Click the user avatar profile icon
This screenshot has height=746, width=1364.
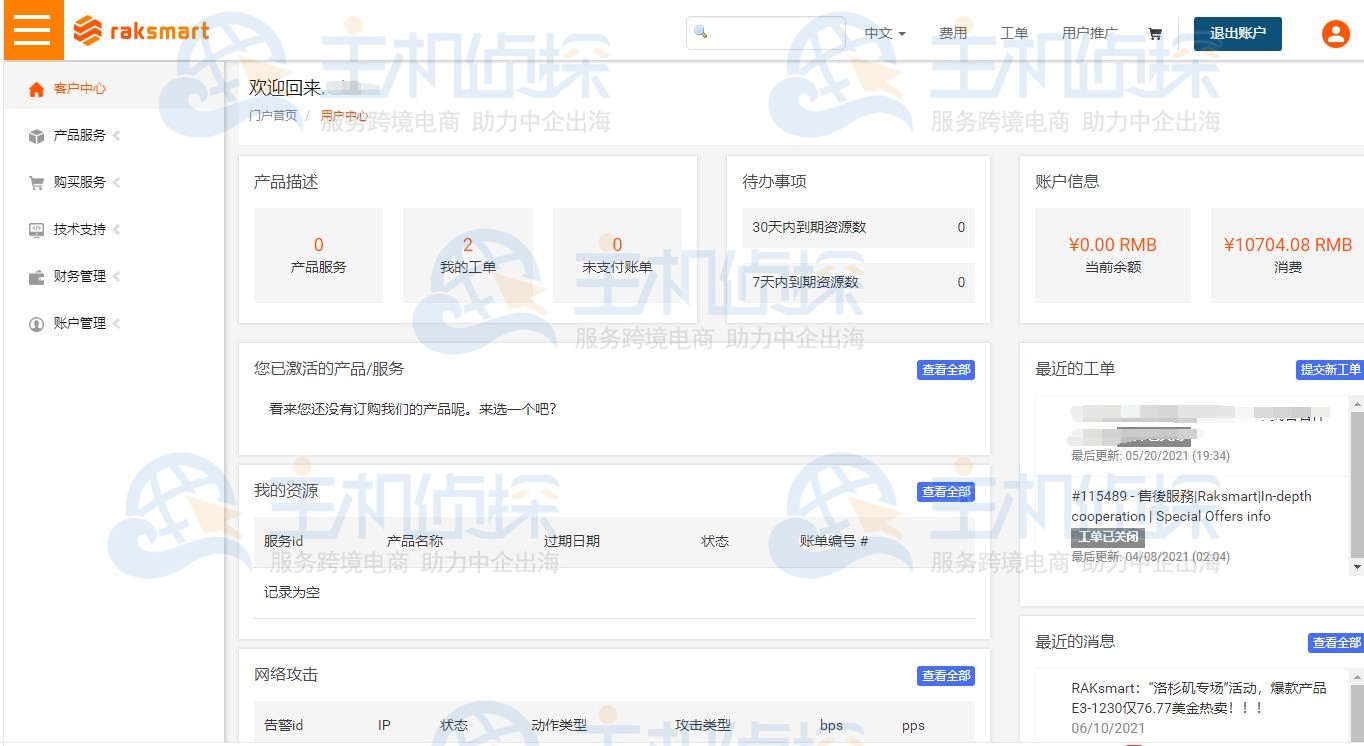[x=1335, y=33]
